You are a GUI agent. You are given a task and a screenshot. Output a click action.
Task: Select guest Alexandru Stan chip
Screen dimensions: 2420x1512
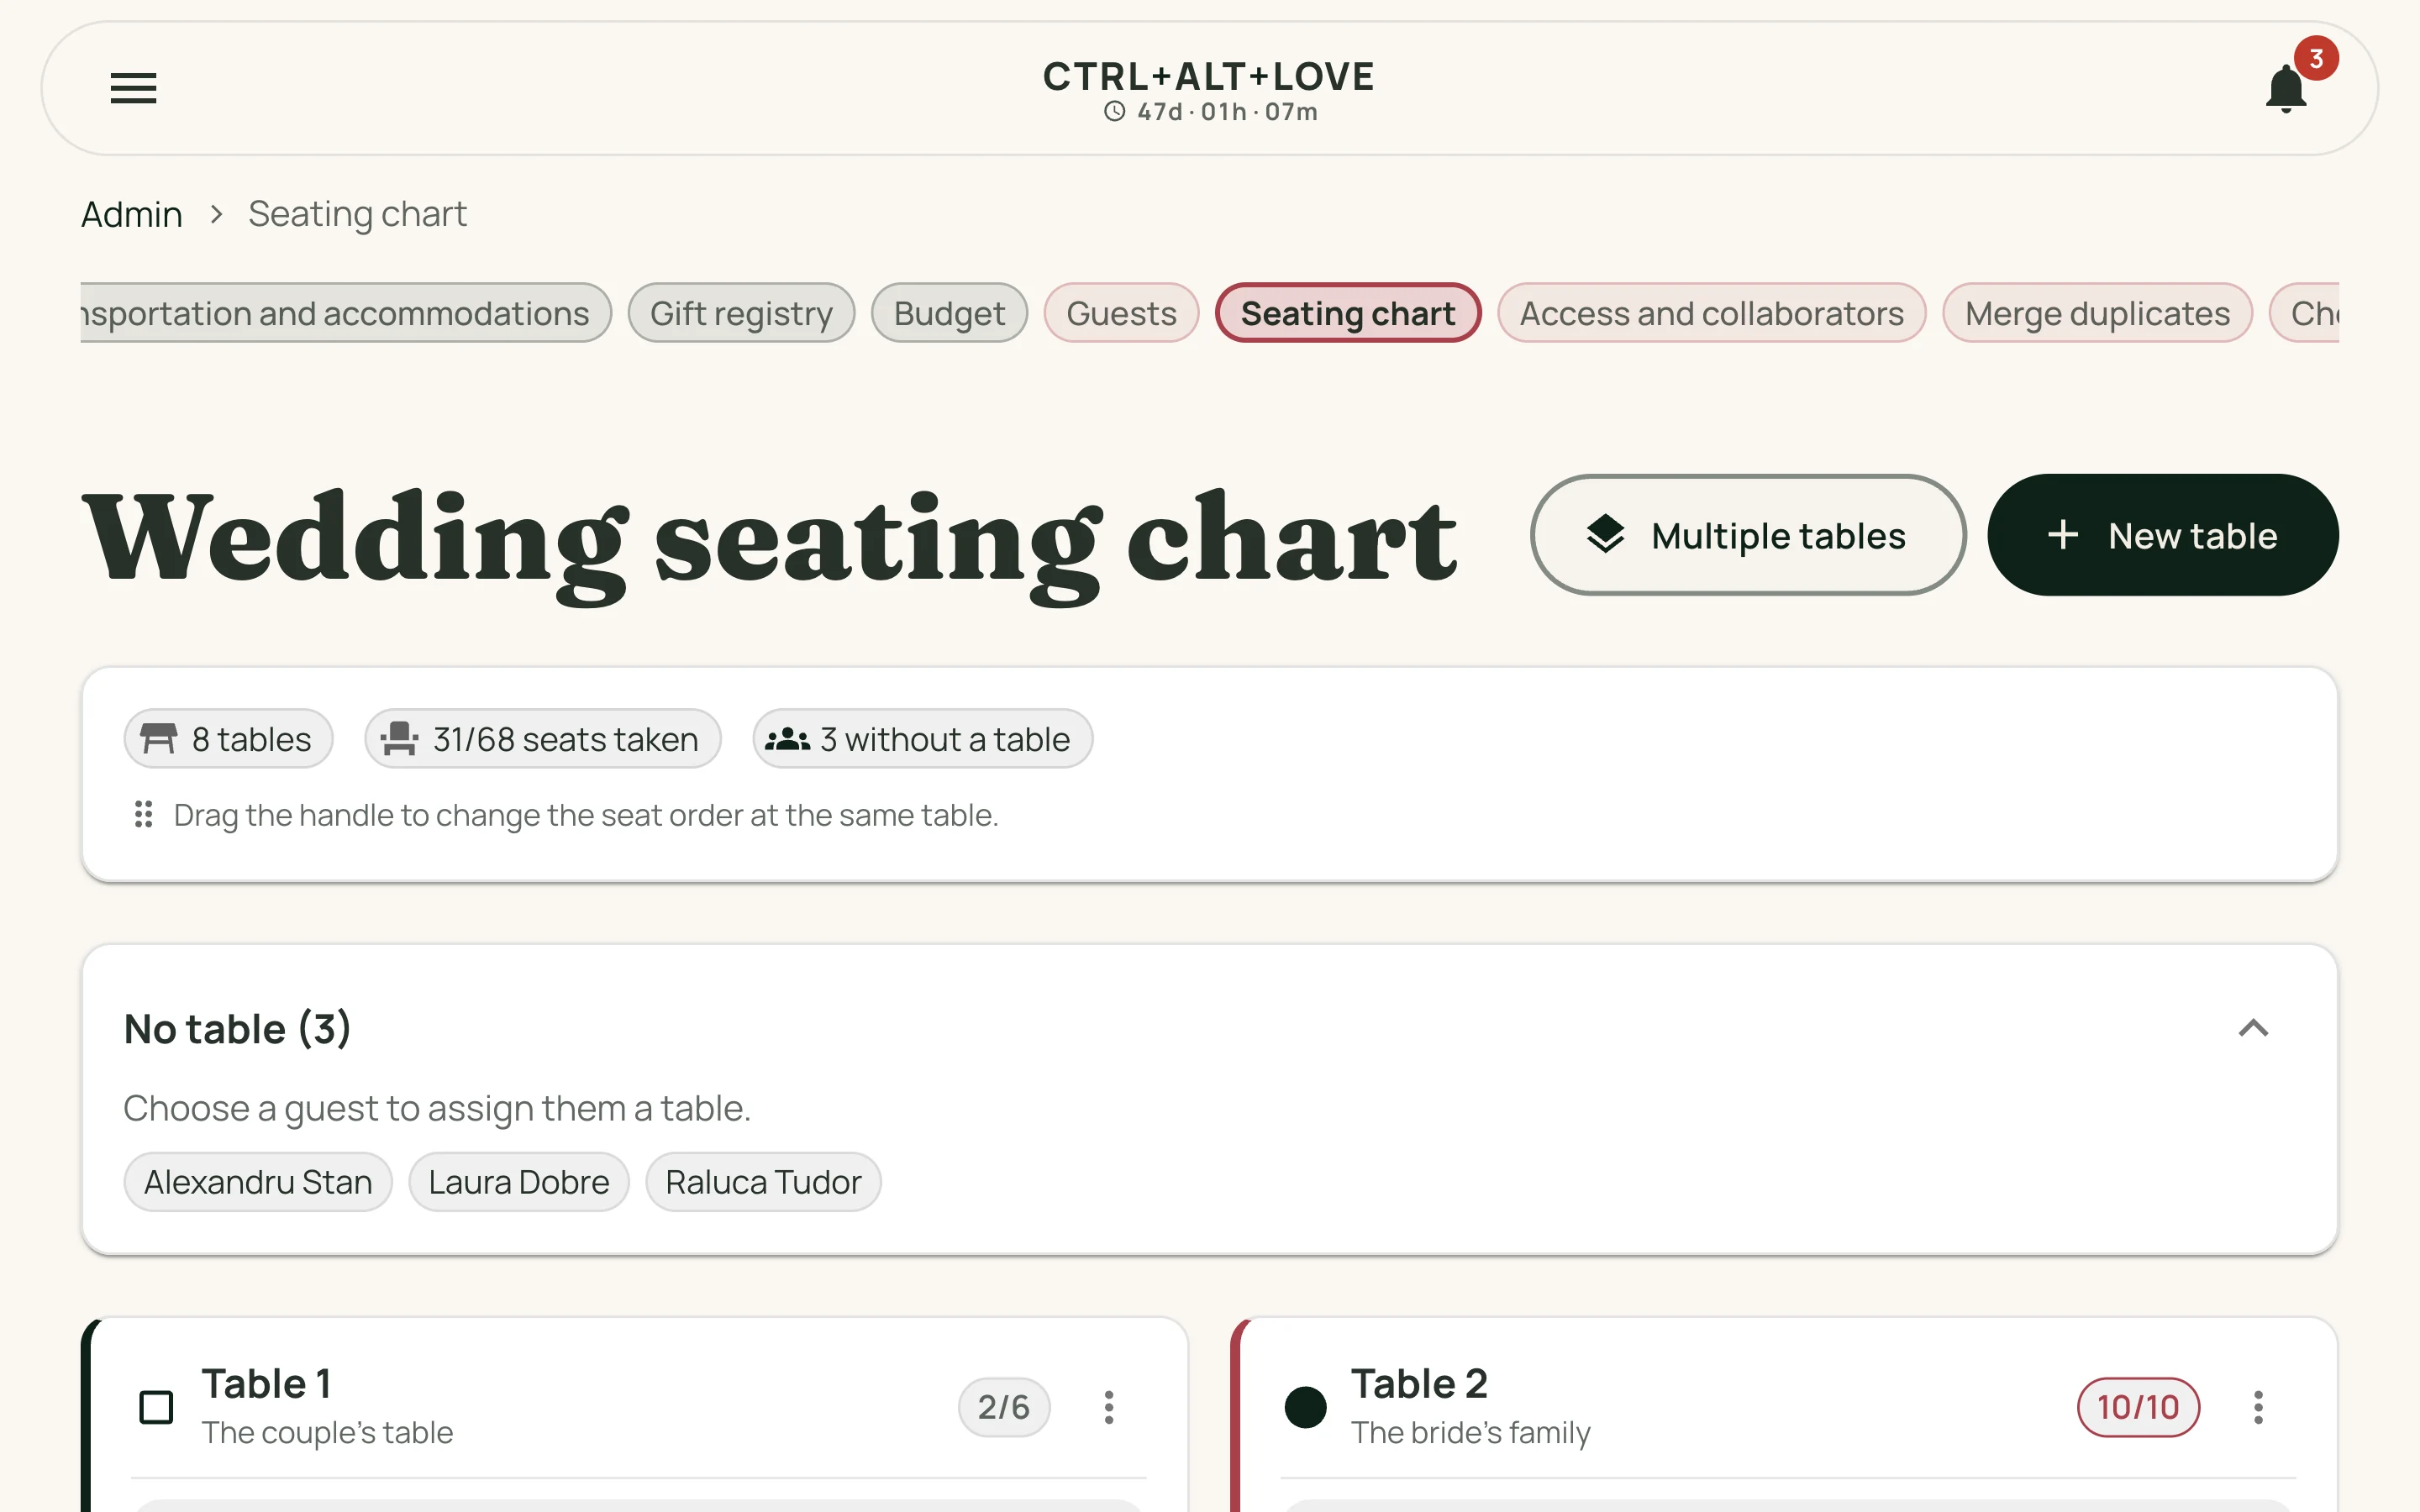[x=258, y=1182]
